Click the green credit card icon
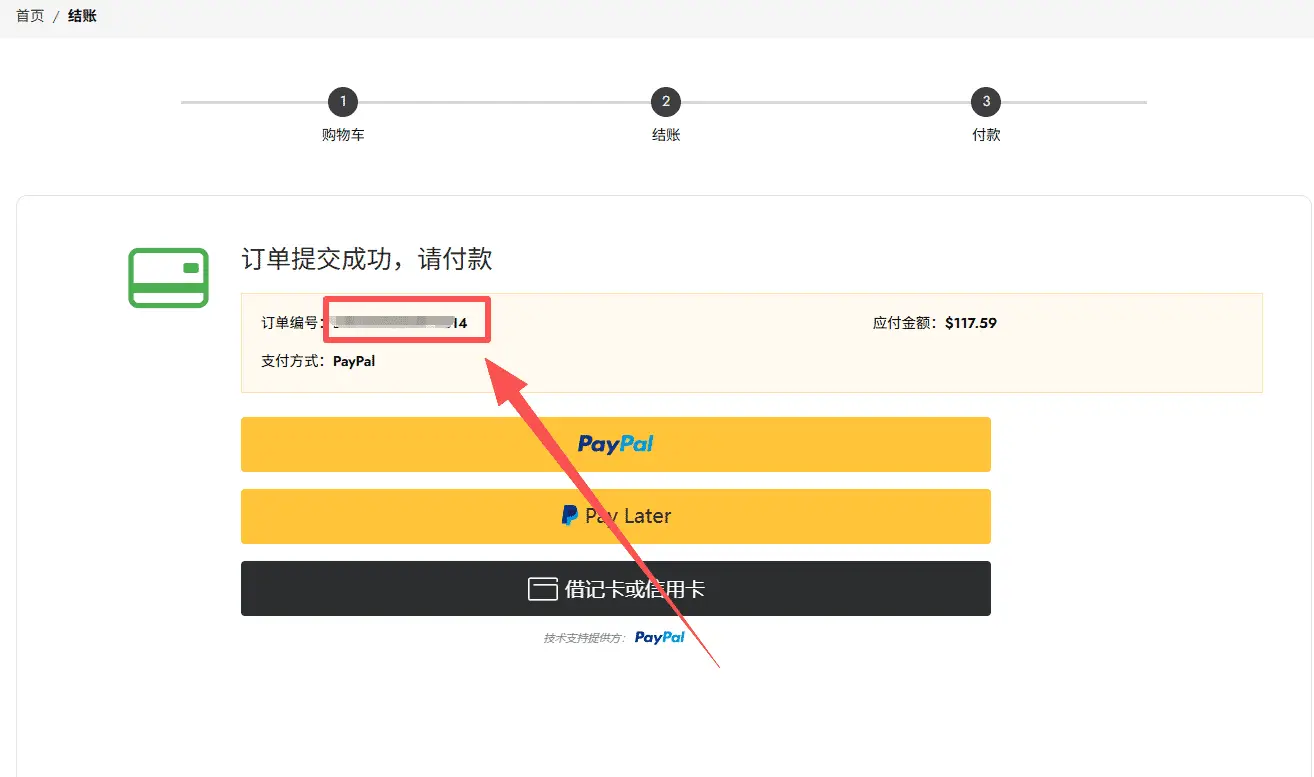 [x=168, y=277]
